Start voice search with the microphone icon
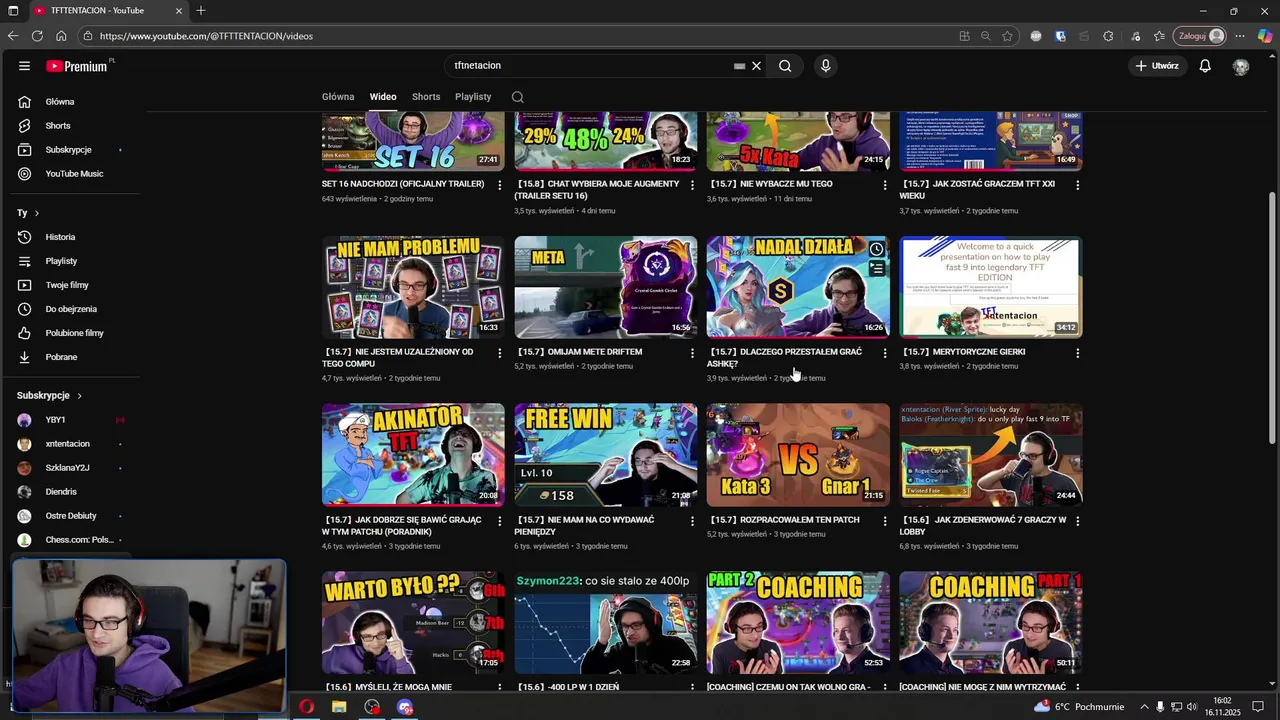 (x=825, y=66)
